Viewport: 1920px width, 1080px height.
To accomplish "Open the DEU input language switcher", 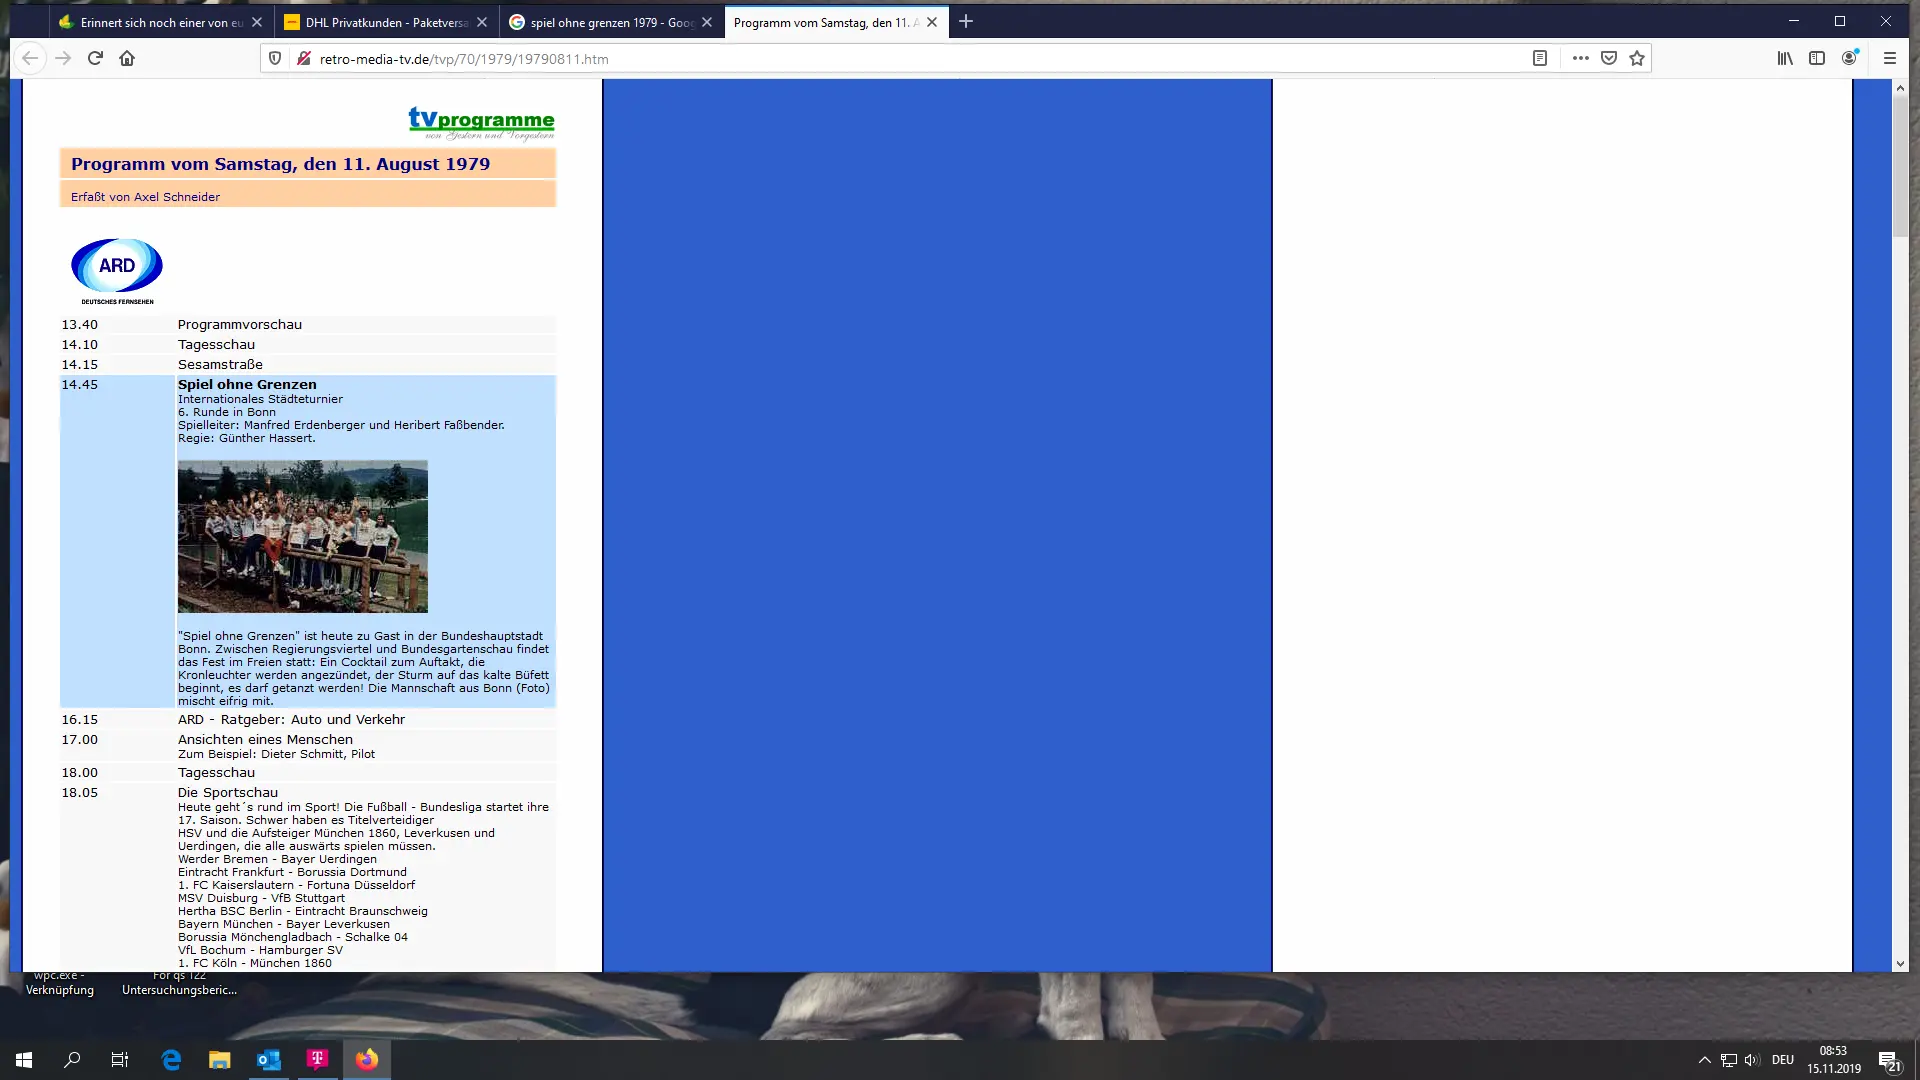I will 1783,1060.
